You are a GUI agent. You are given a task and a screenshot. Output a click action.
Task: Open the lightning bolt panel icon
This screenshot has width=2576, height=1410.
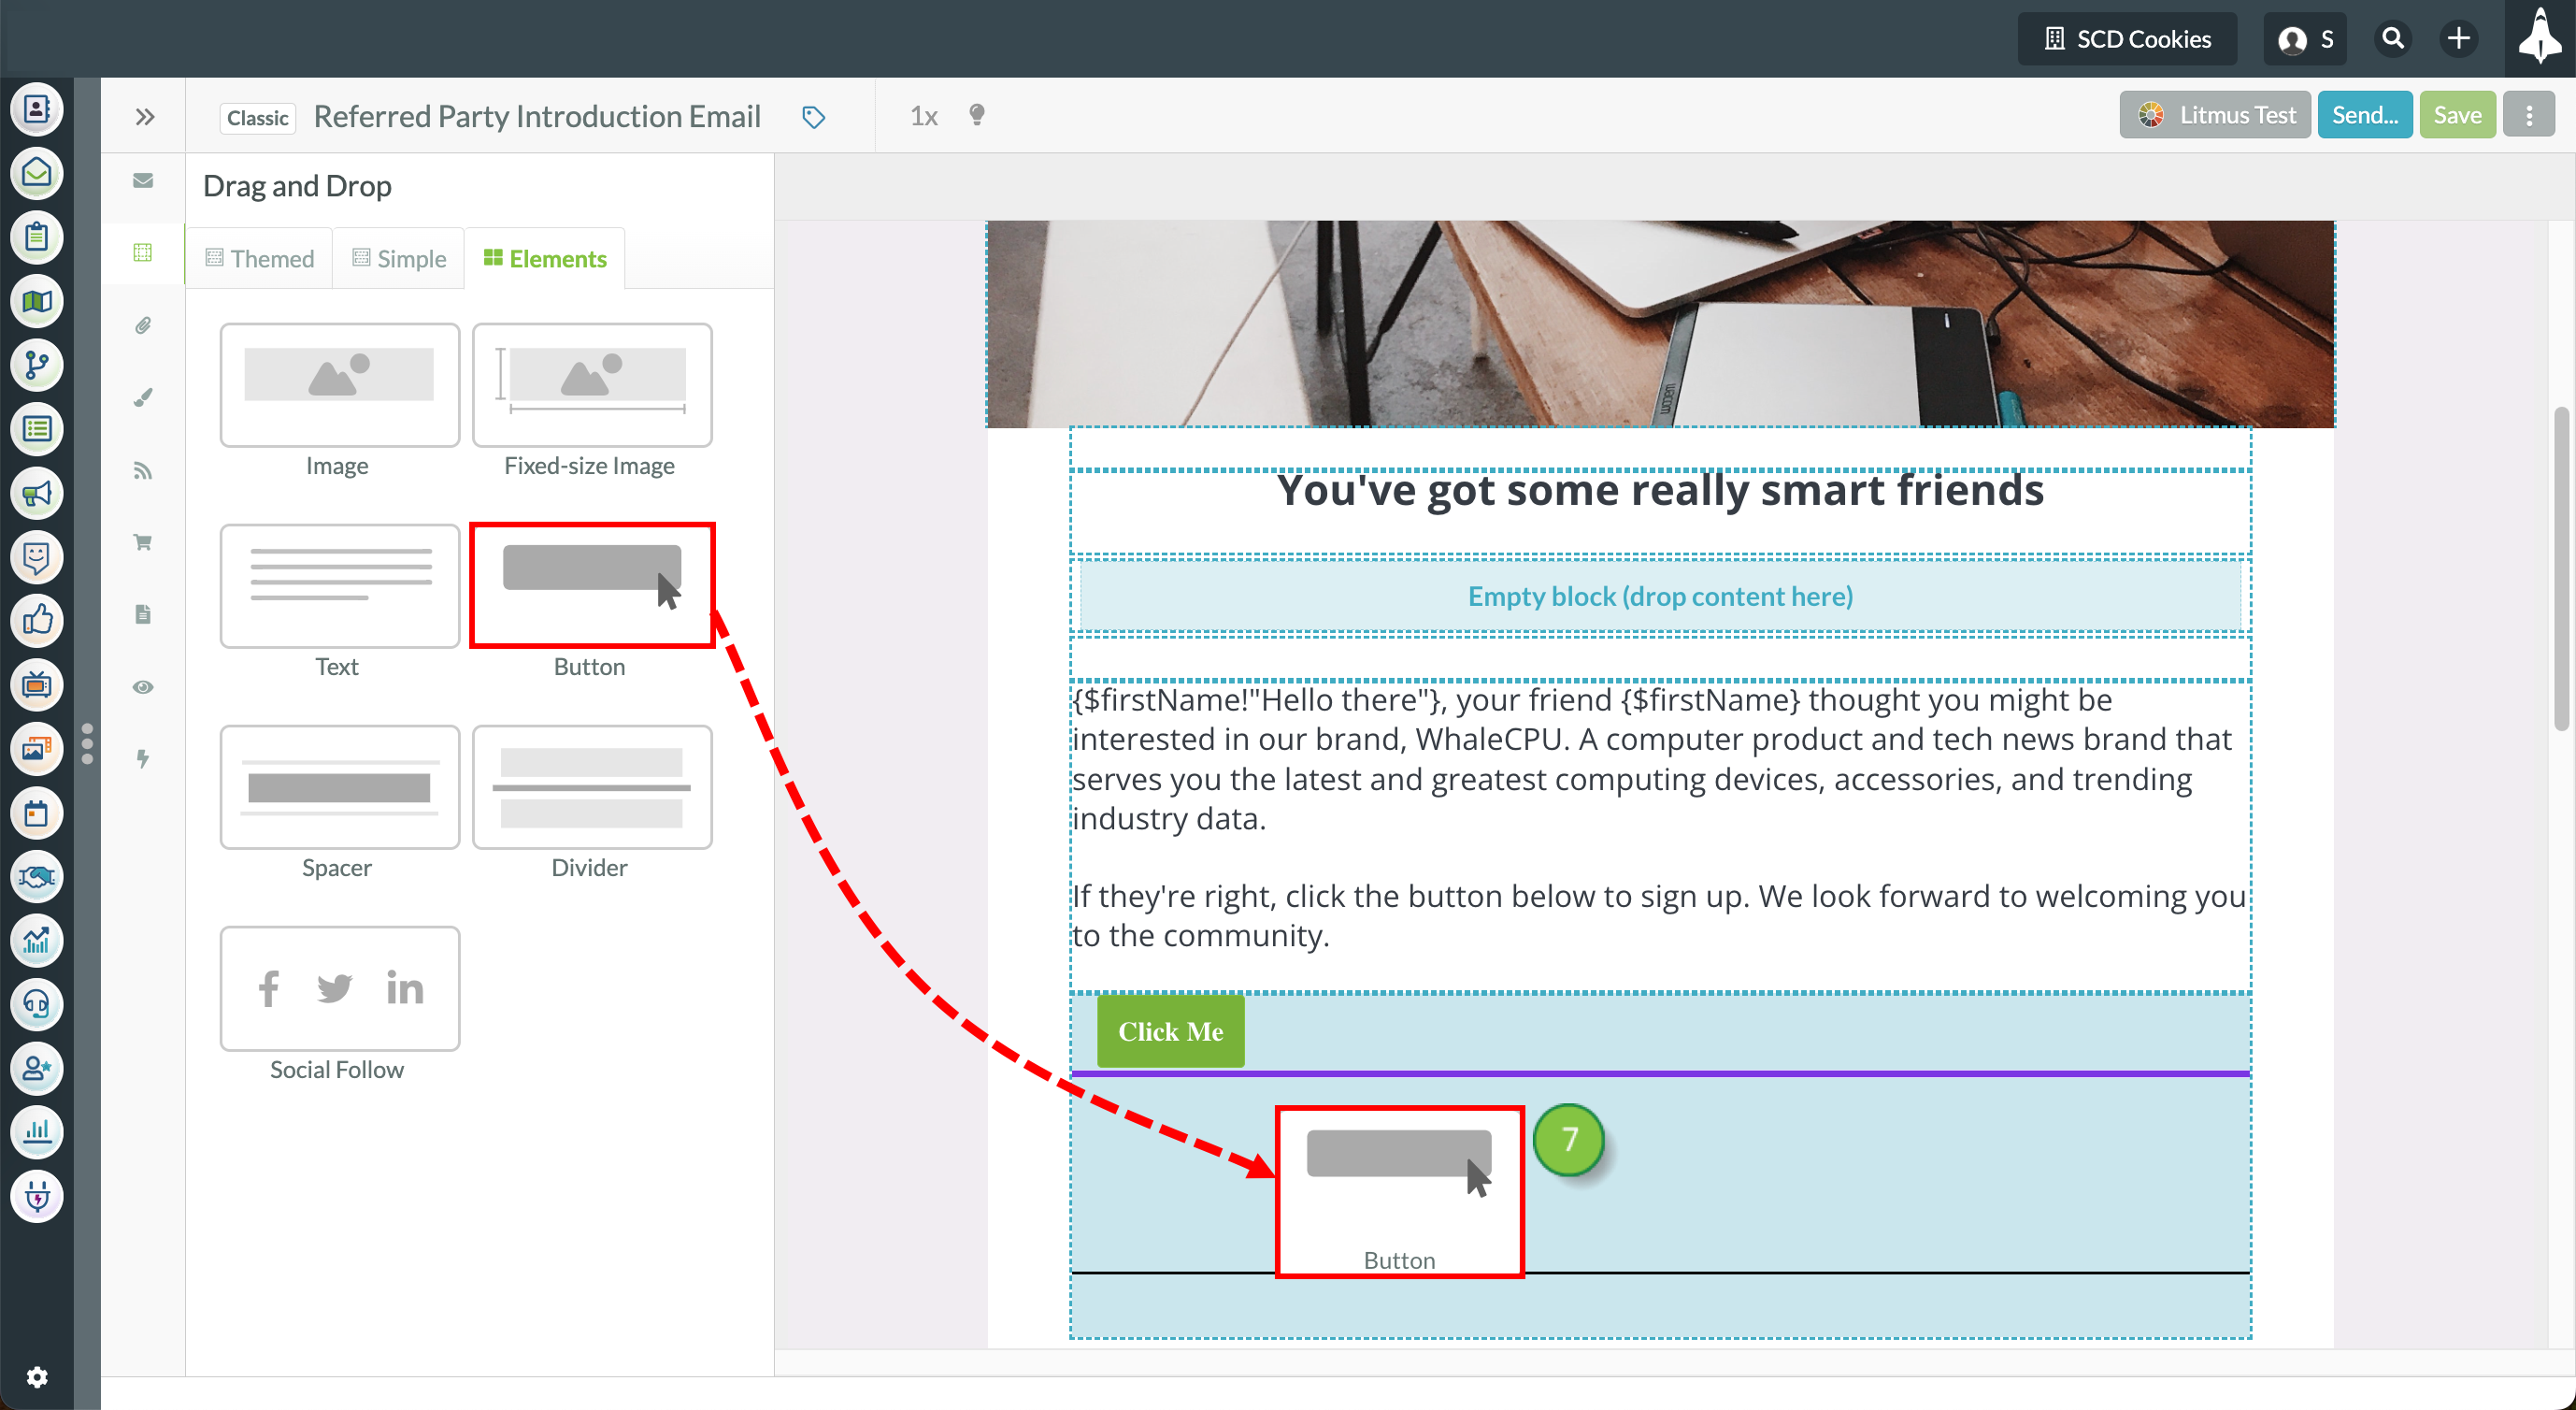(x=143, y=759)
